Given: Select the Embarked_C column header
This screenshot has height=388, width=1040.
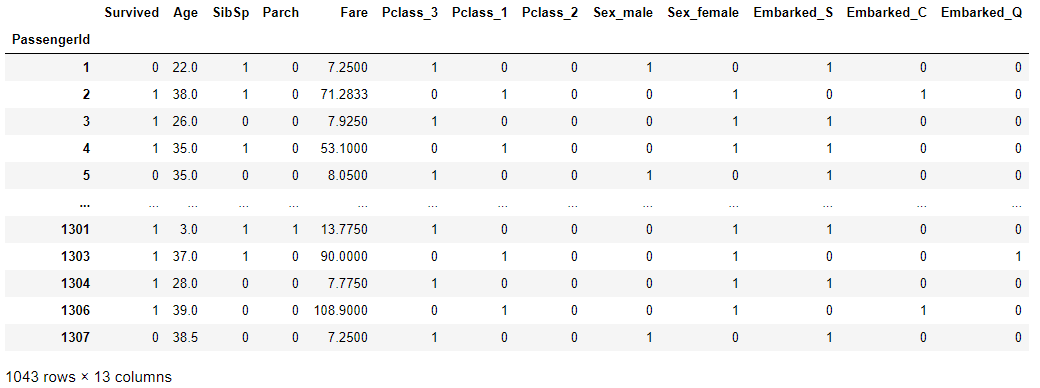Looking at the screenshot, I should pos(887,13).
